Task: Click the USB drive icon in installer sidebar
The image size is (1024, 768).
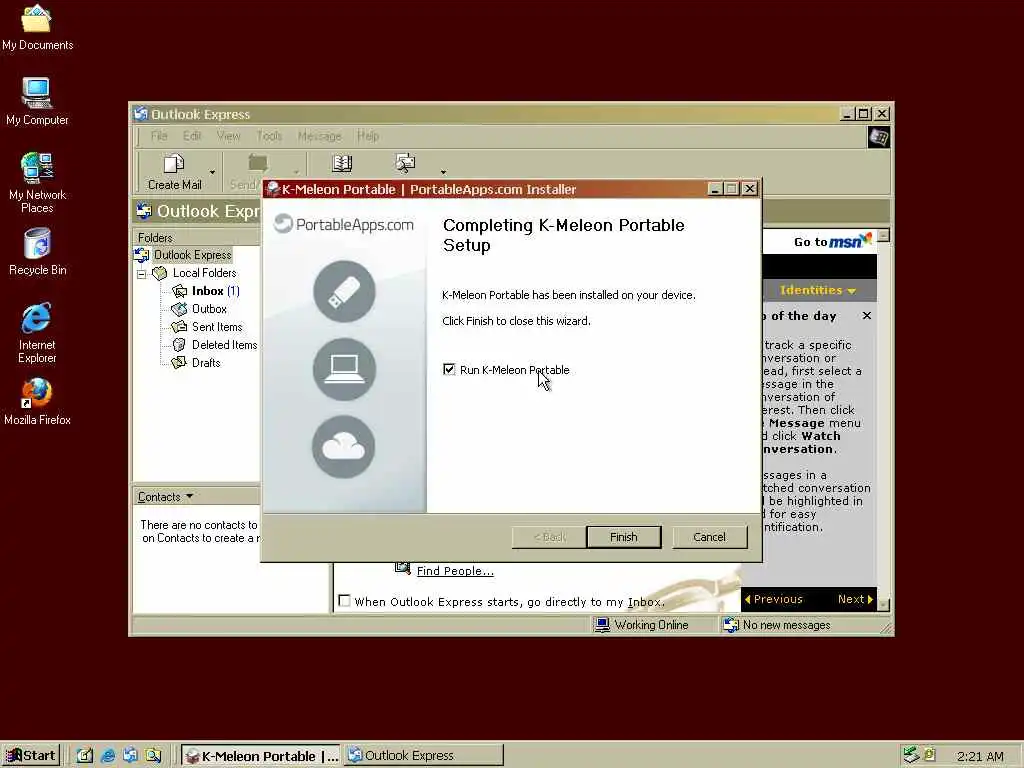Action: (344, 291)
